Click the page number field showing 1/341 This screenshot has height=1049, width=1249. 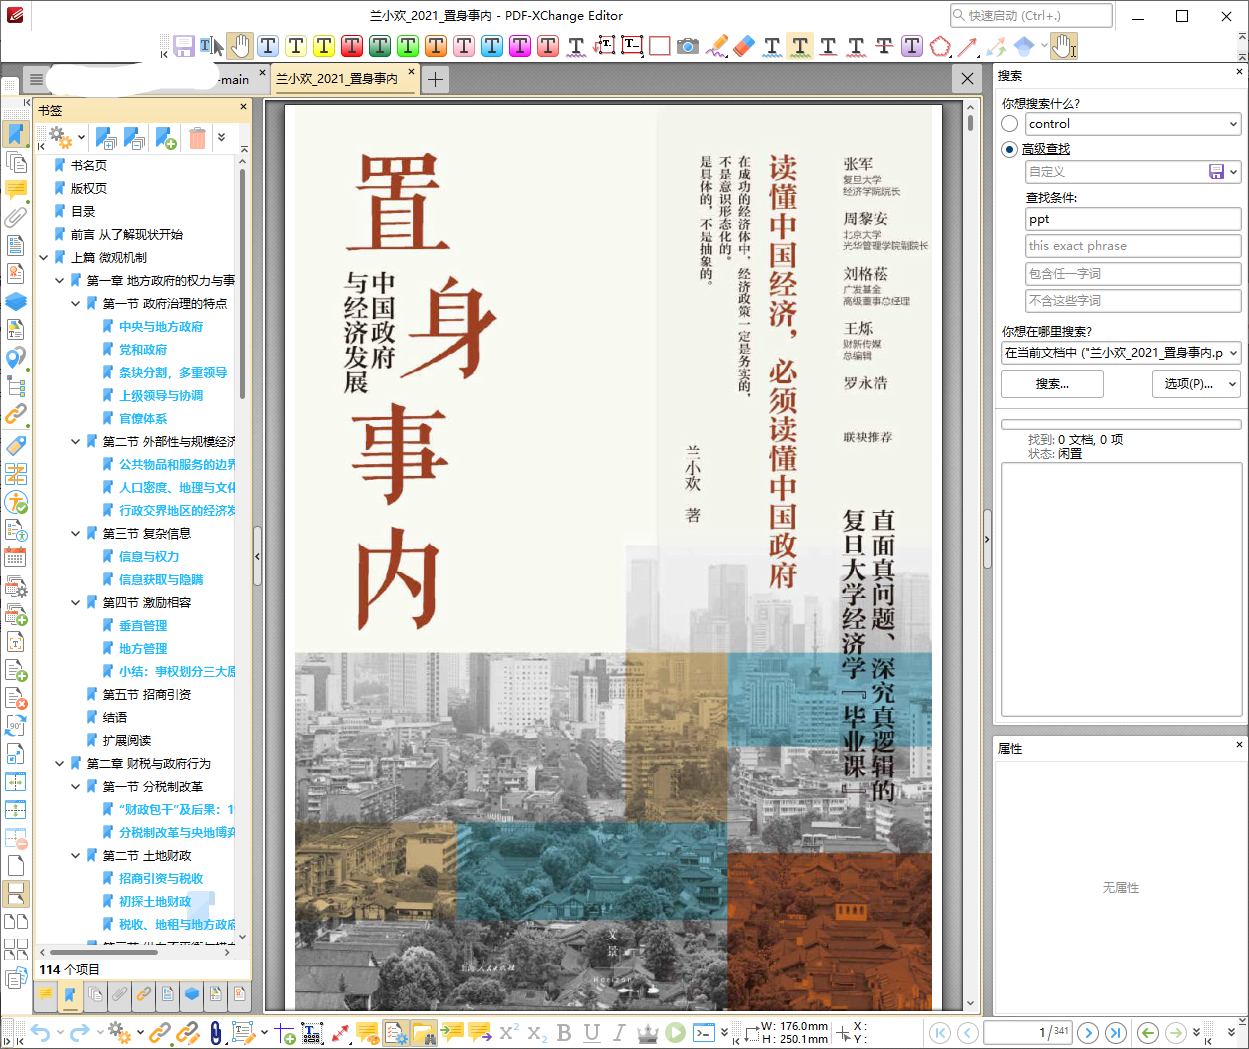pos(1027,1032)
